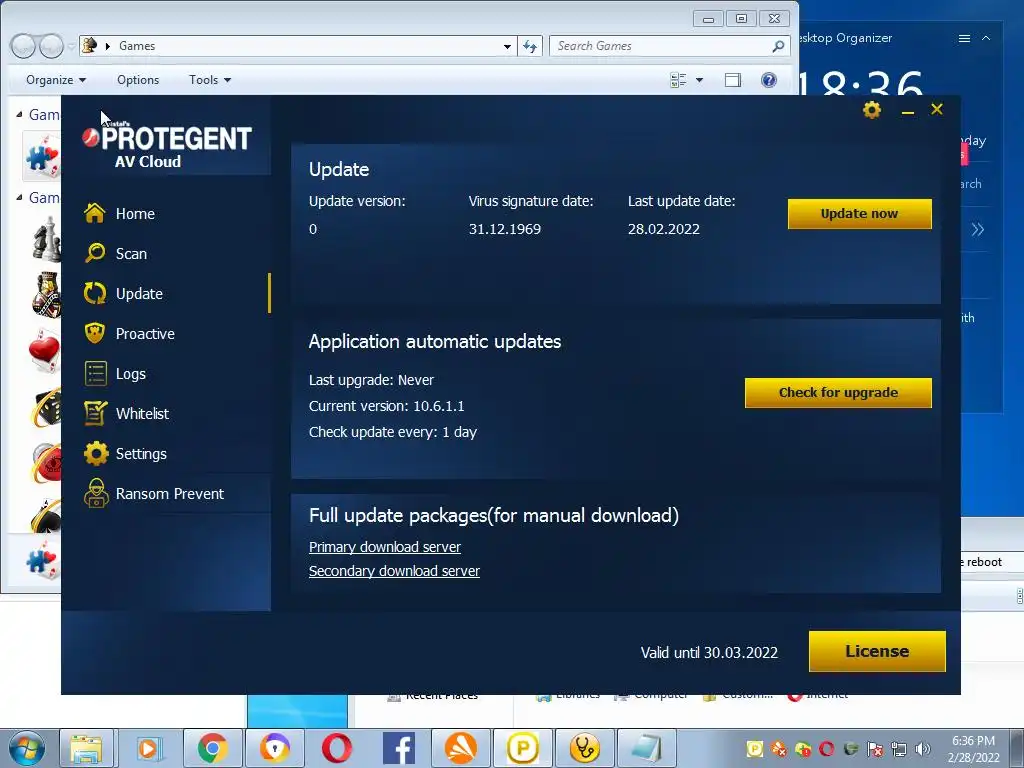Click the last update date 28.02.2022
The width and height of the screenshot is (1024, 768).
pos(664,229)
